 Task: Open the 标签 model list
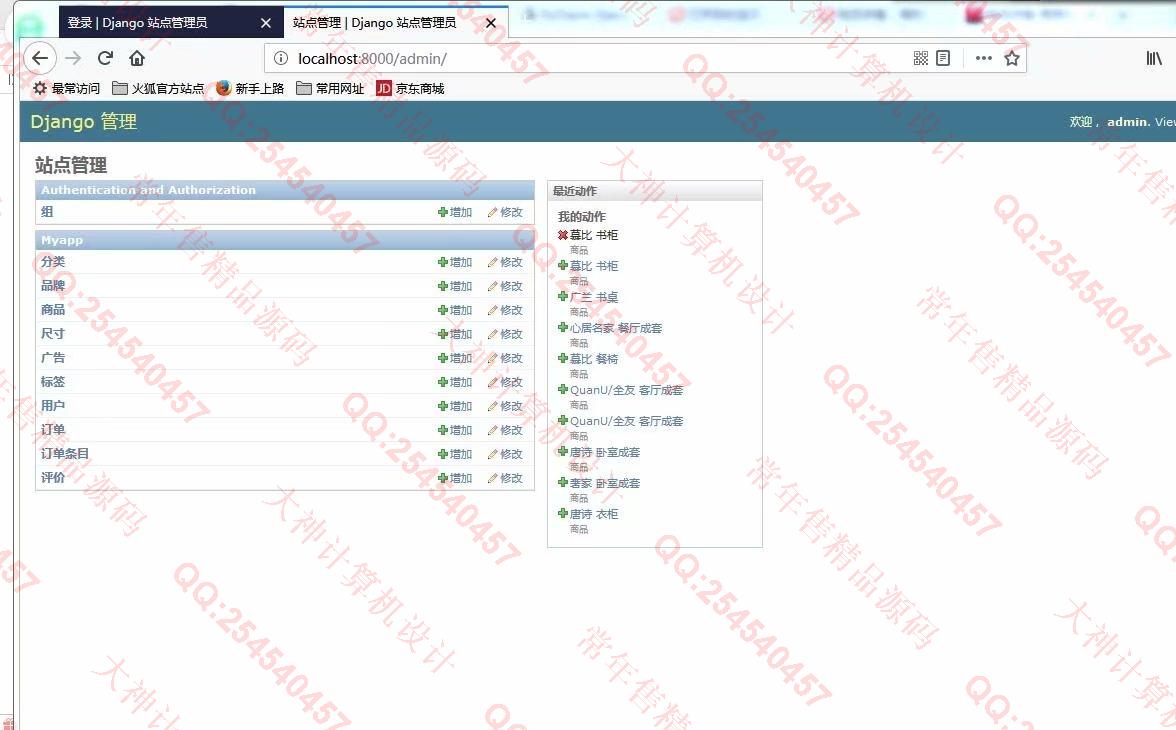[52, 382]
